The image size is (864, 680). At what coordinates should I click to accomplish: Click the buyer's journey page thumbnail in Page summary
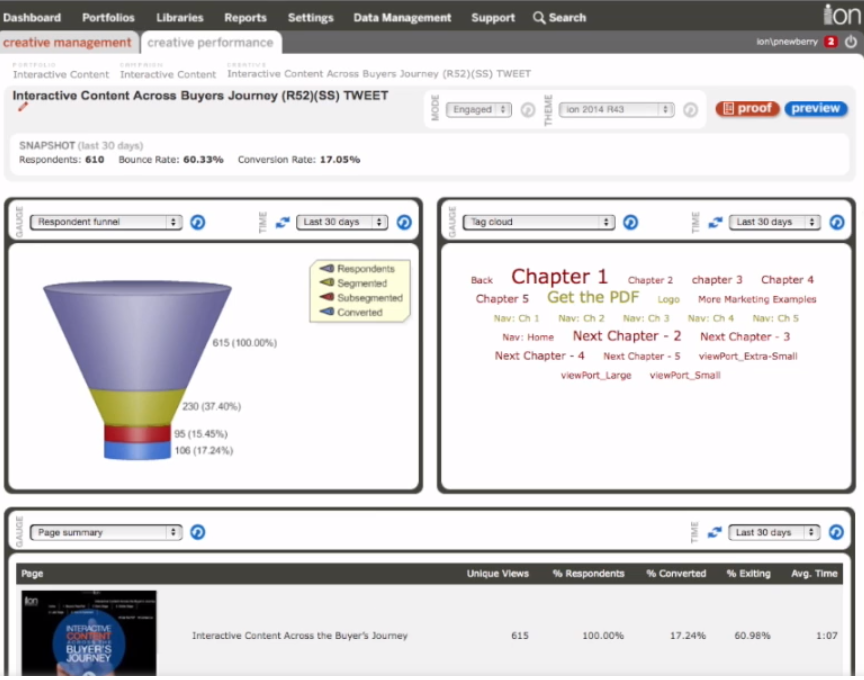pos(88,633)
